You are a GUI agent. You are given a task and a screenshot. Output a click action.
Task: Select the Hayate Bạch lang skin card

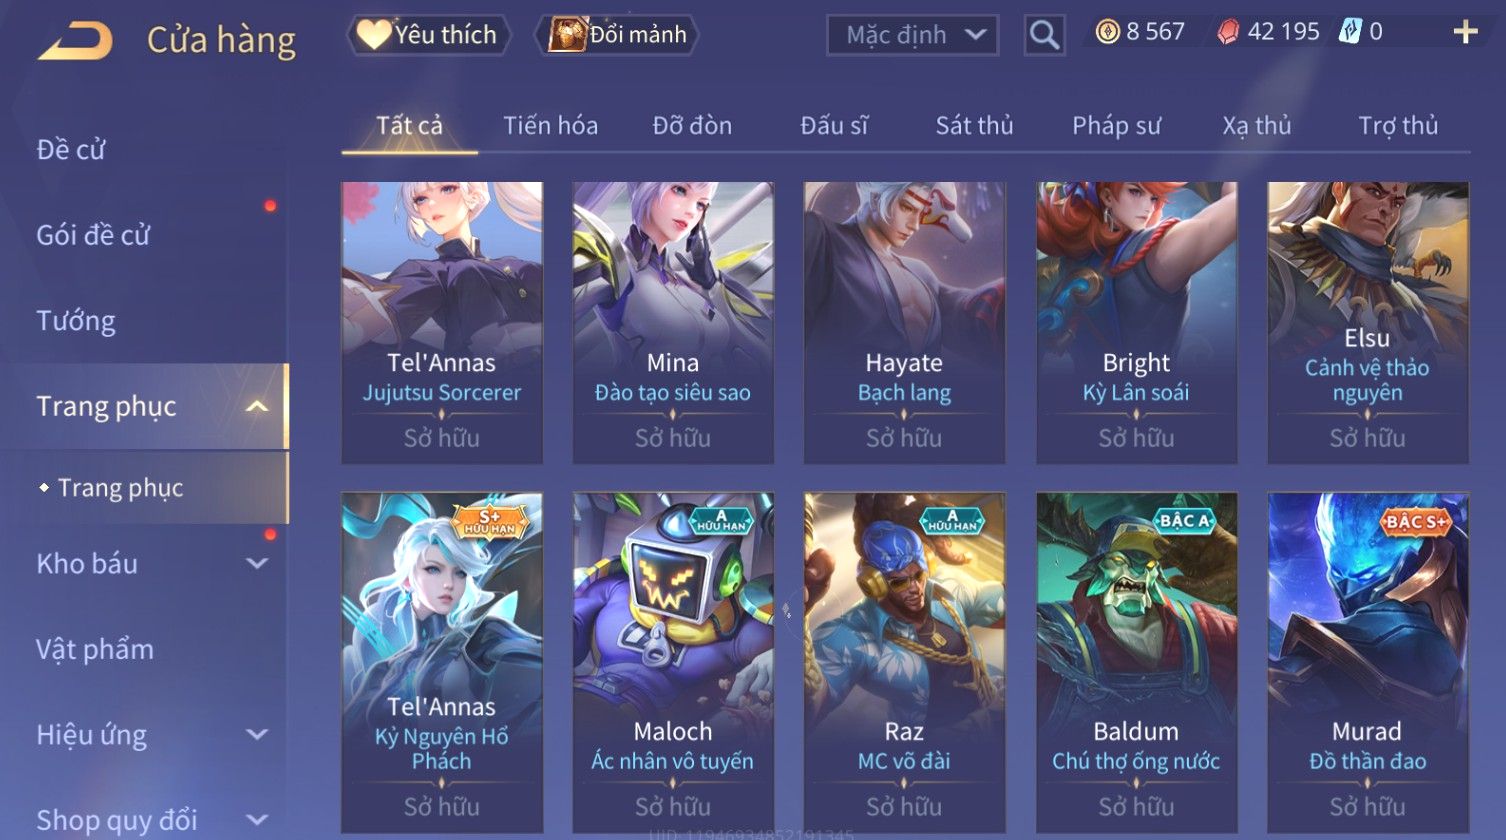pos(904,322)
